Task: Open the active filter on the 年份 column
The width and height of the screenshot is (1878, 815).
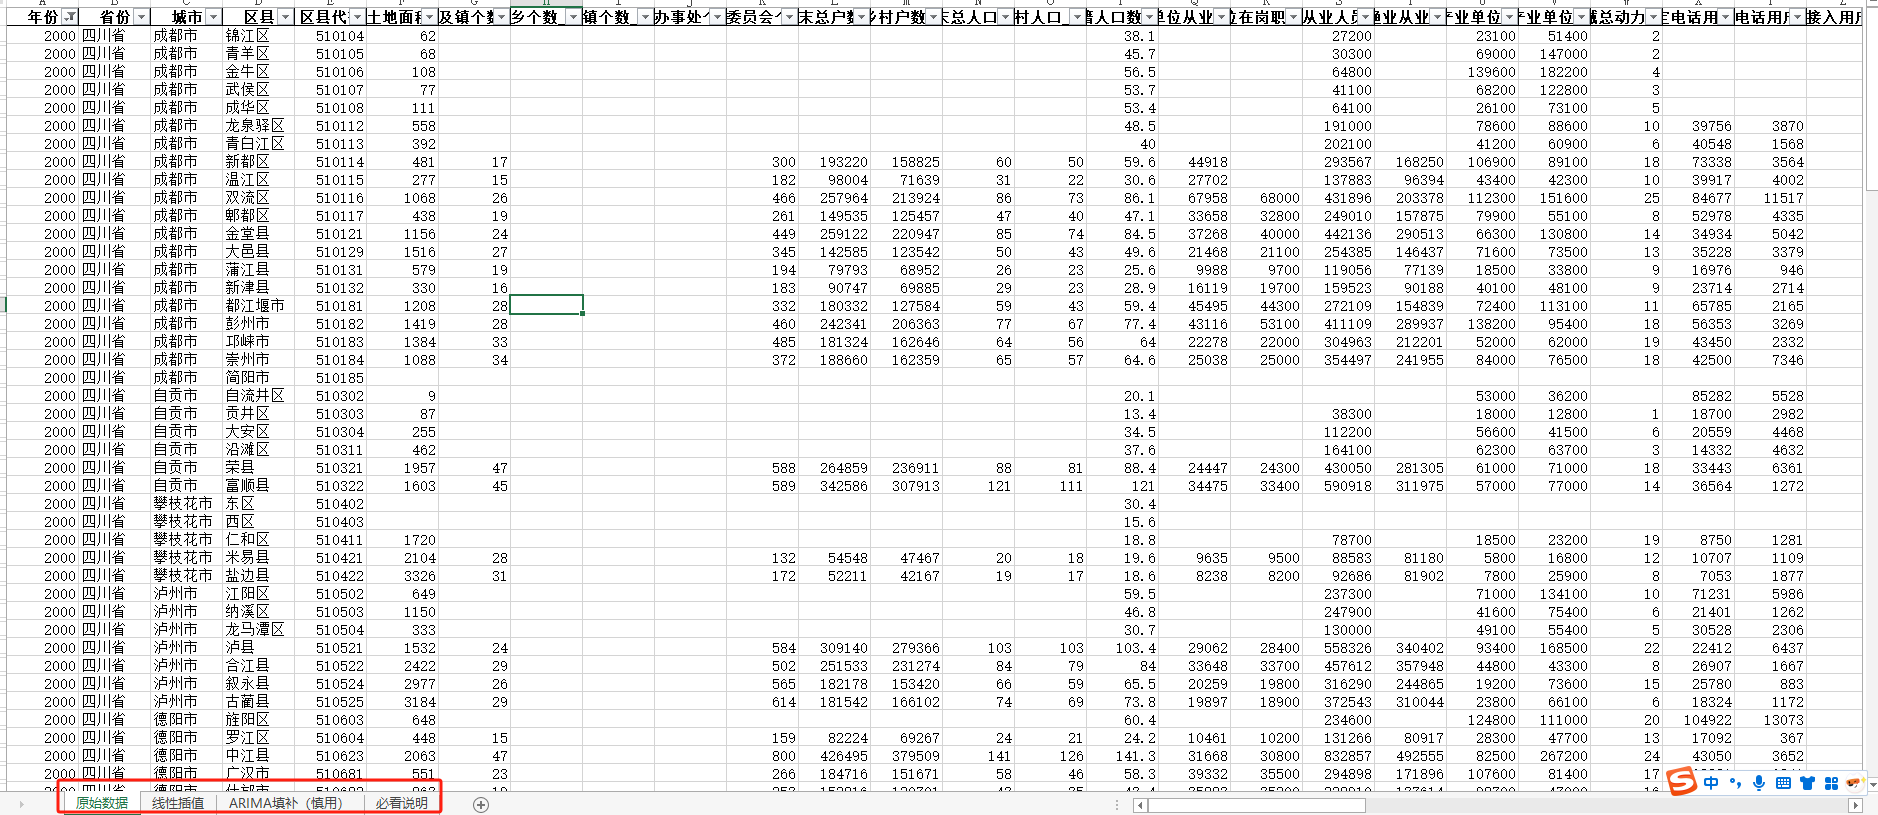Action: click(x=70, y=17)
